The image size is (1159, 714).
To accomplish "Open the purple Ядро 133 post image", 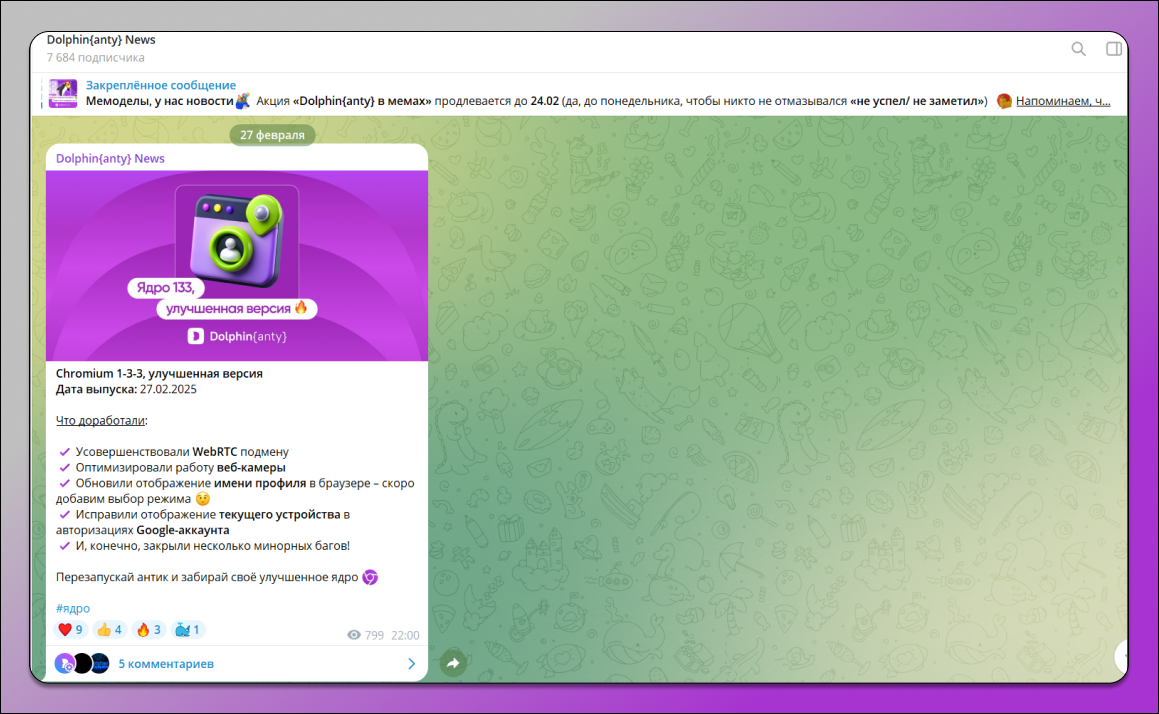I will click(237, 265).
